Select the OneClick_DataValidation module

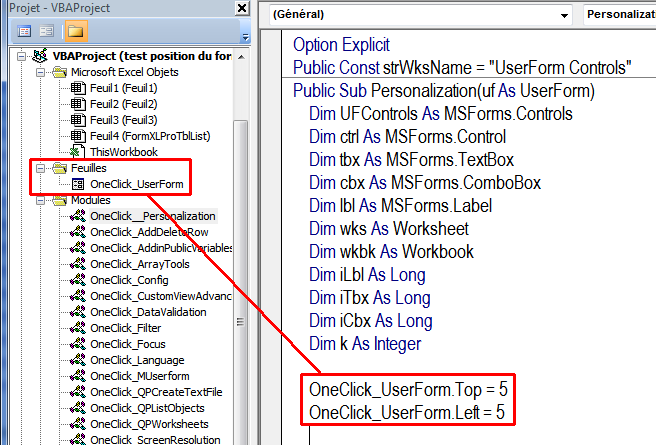point(148,312)
